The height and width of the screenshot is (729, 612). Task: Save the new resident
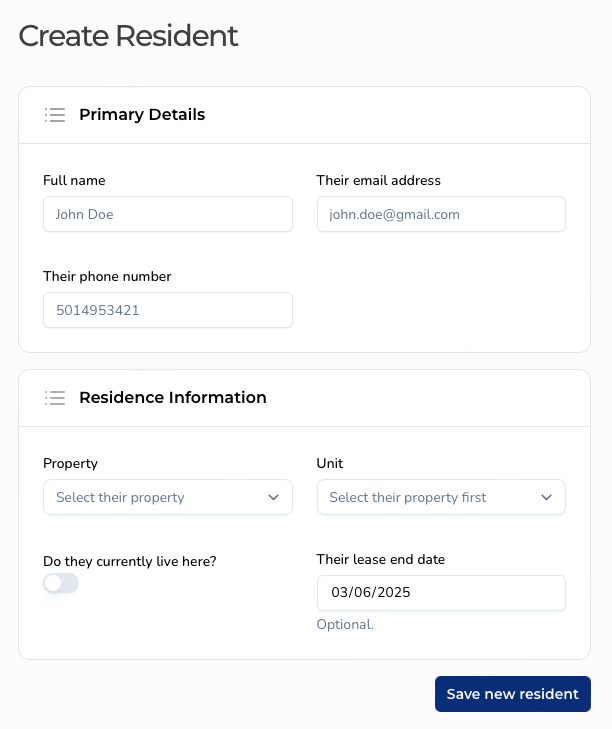[x=513, y=694]
